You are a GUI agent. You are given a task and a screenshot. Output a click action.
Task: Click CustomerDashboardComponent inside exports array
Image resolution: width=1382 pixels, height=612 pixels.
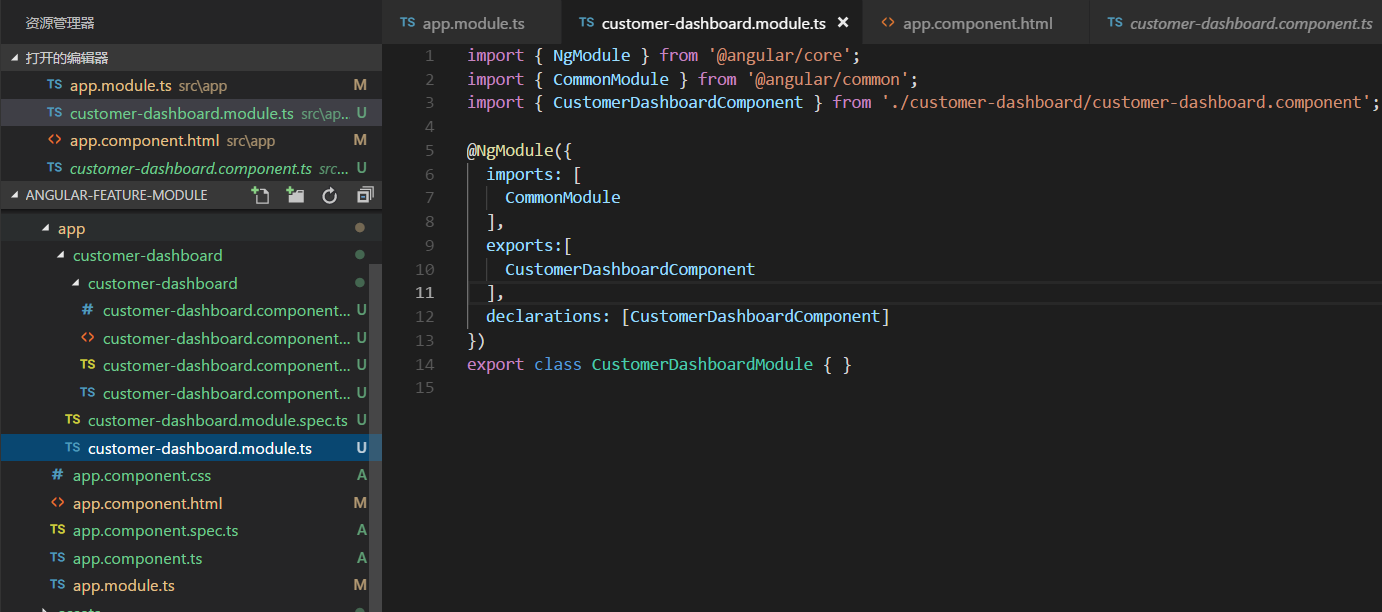630,270
